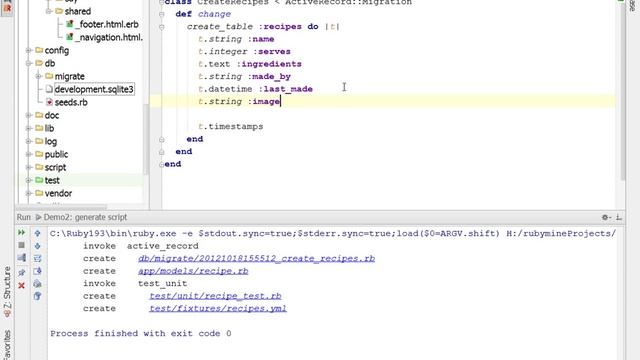Click the gray Stop process icon
The height and width of the screenshot is (360, 640).
coord(21,245)
